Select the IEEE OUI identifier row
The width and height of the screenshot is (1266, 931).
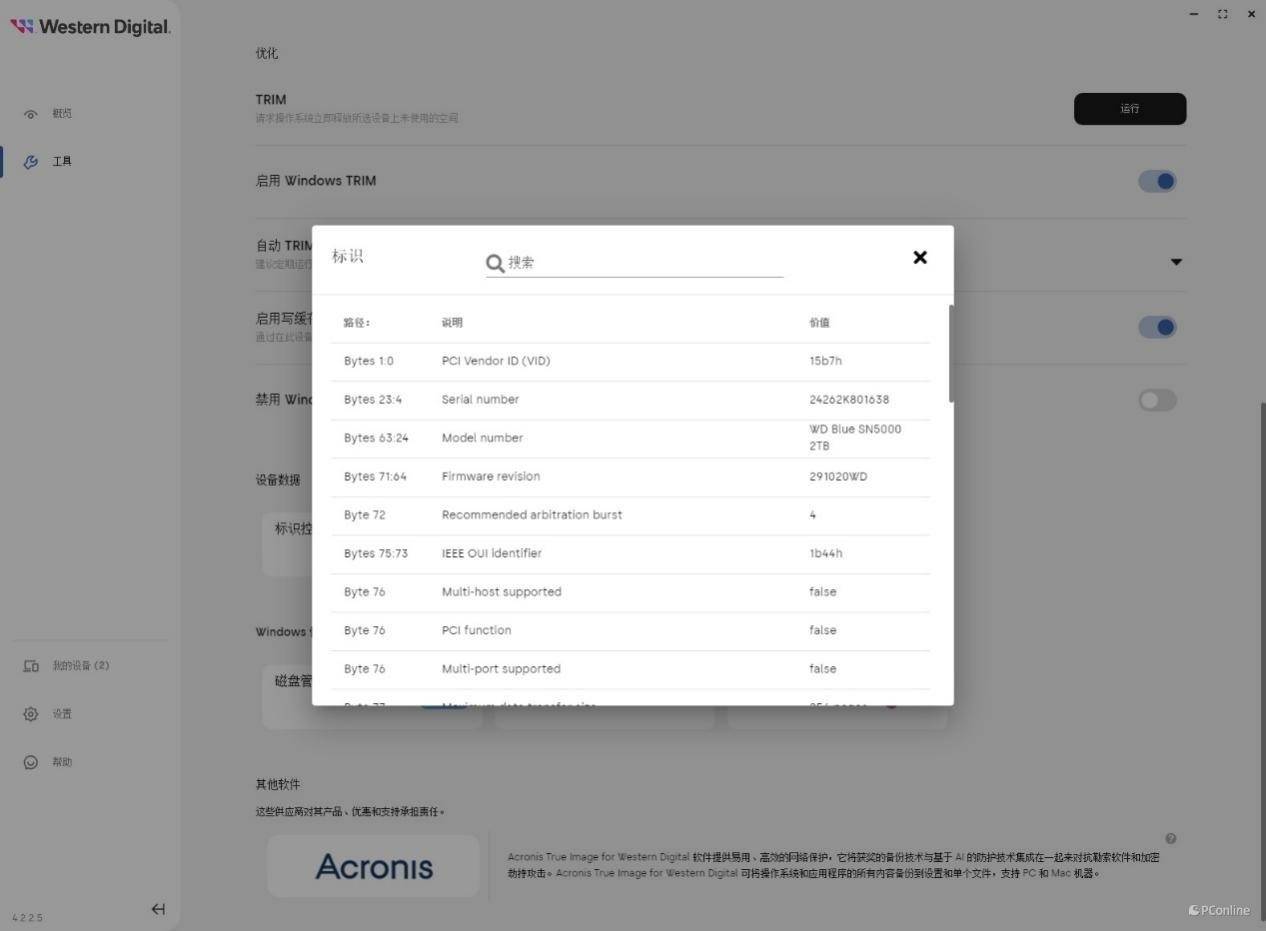pyautogui.click(x=630, y=554)
